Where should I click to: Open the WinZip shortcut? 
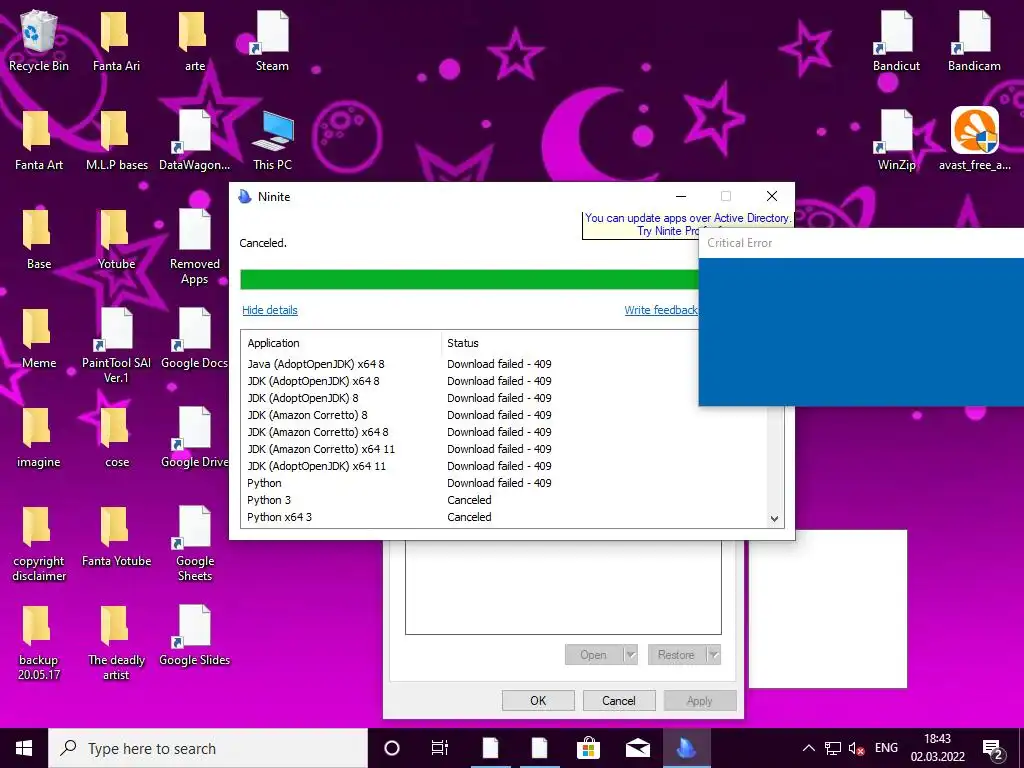[x=896, y=140]
